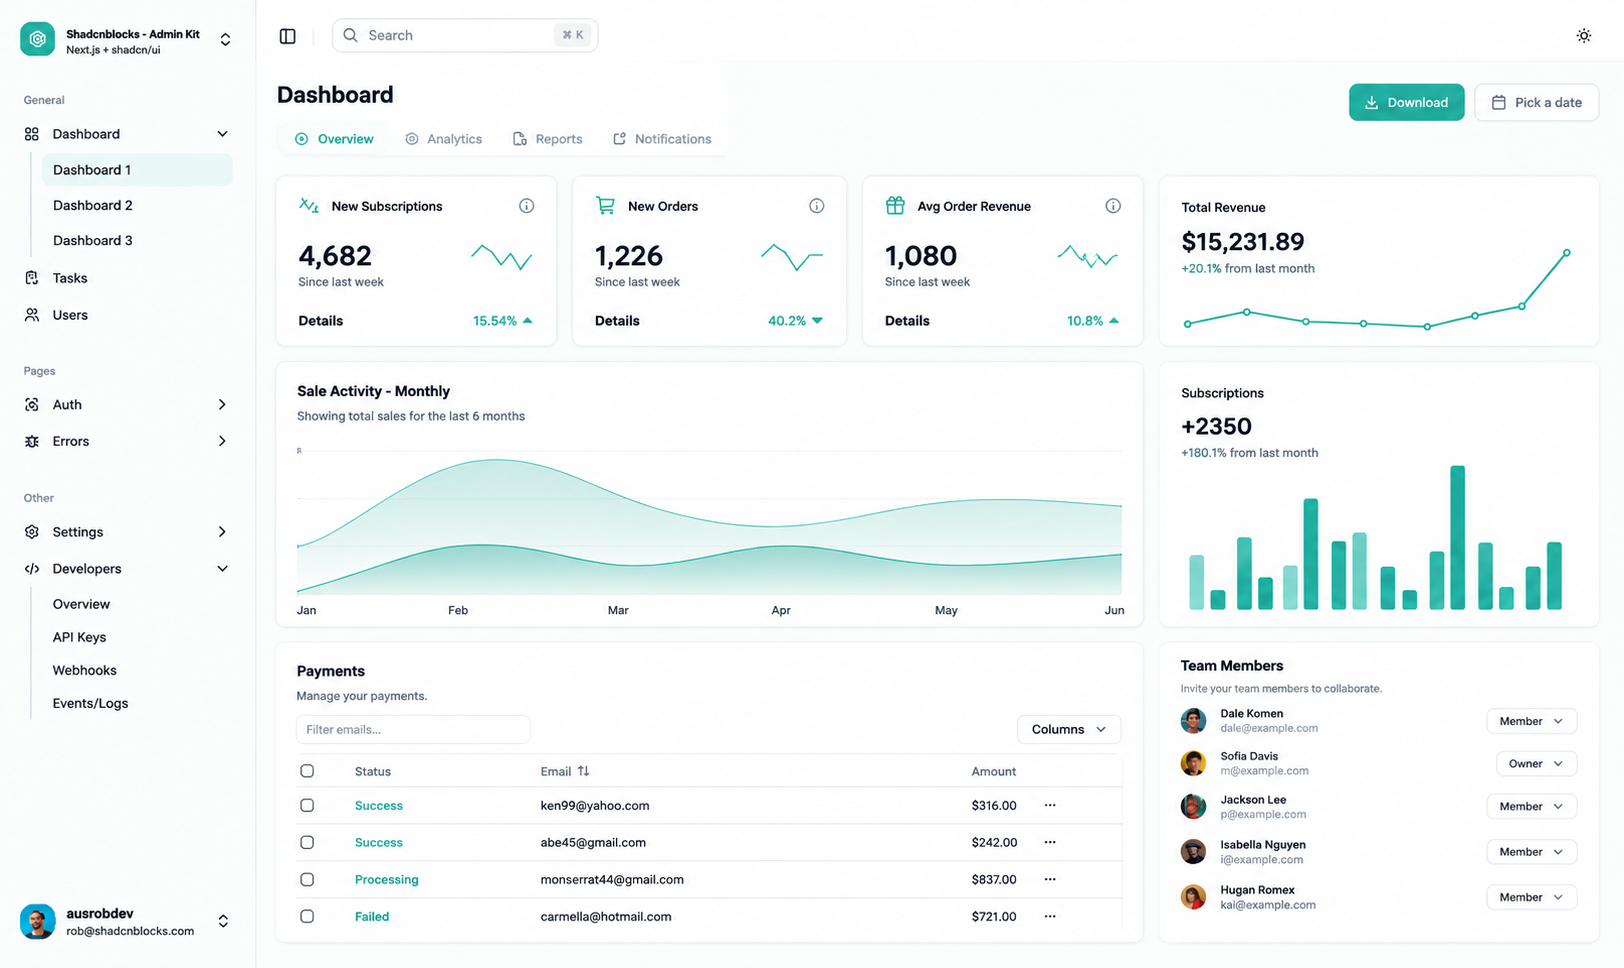
Task: Open row actions for carmella@hotmail.com
Action: click(x=1050, y=916)
